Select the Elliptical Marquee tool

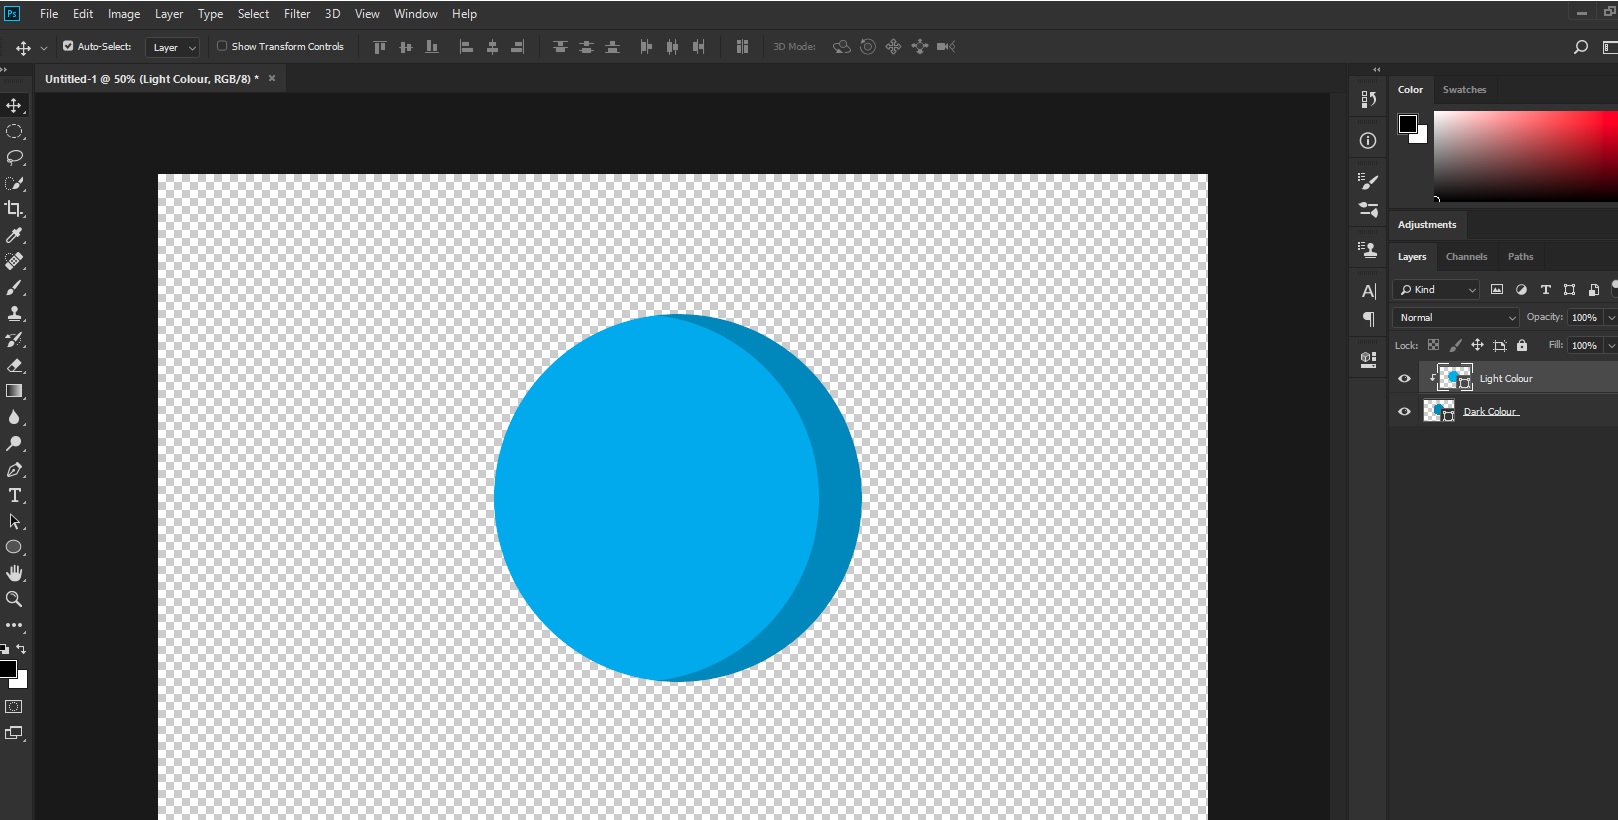14,131
